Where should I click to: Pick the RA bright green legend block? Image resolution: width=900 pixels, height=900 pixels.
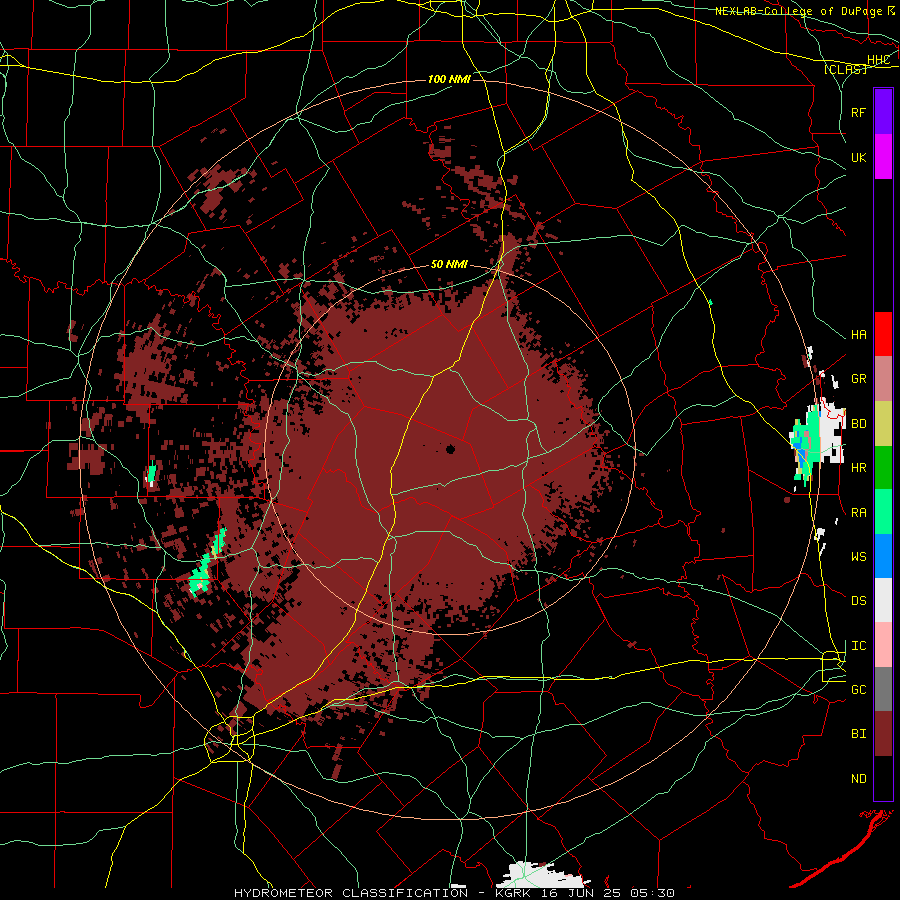(x=883, y=512)
